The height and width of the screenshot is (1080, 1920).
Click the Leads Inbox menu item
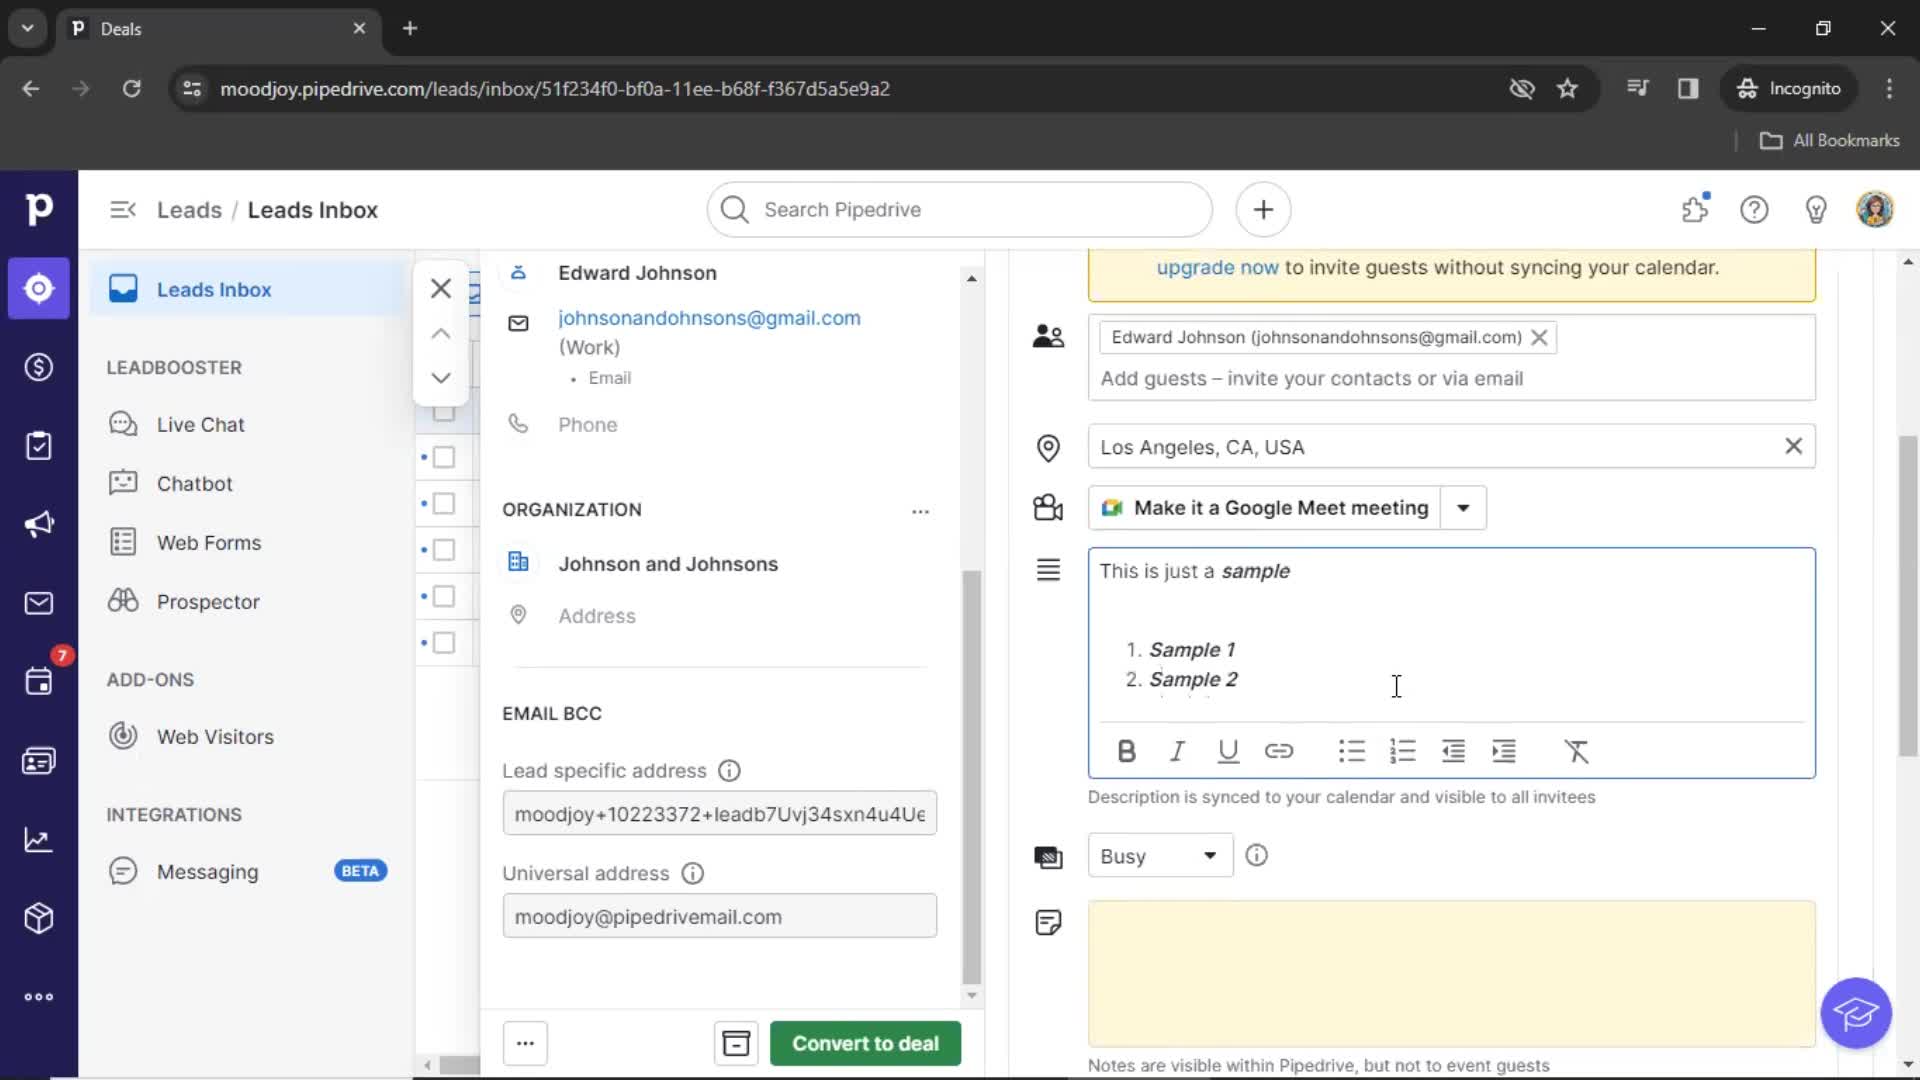click(215, 290)
